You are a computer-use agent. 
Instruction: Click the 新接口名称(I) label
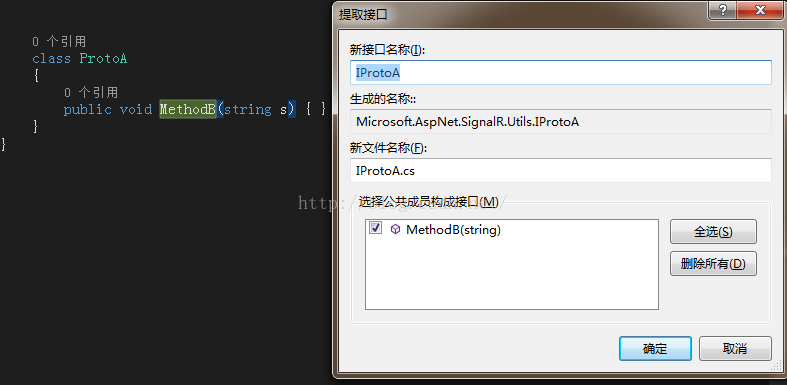pyautogui.click(x=387, y=50)
